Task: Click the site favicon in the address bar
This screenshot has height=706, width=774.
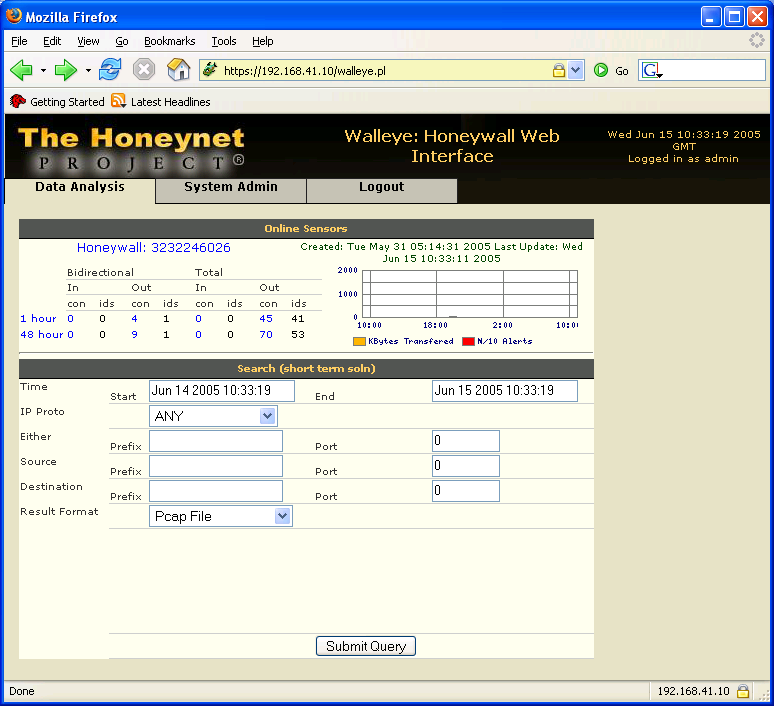Action: tap(210, 70)
